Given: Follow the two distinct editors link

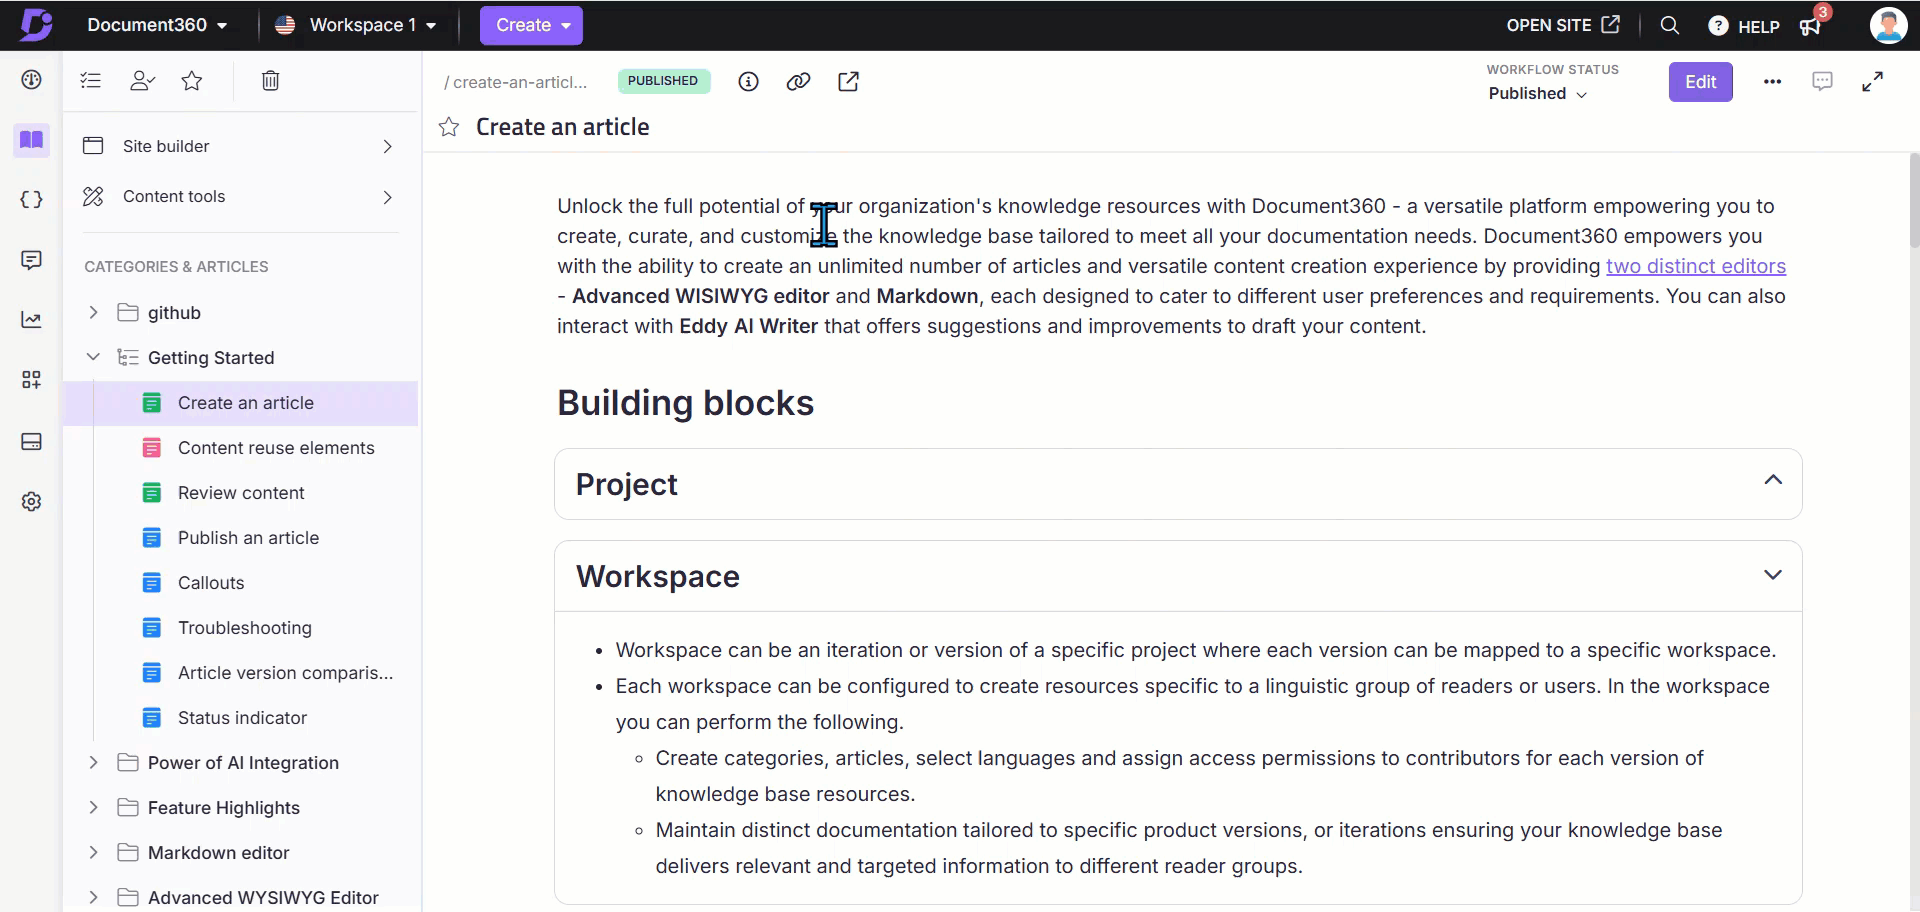Looking at the screenshot, I should [1696, 266].
